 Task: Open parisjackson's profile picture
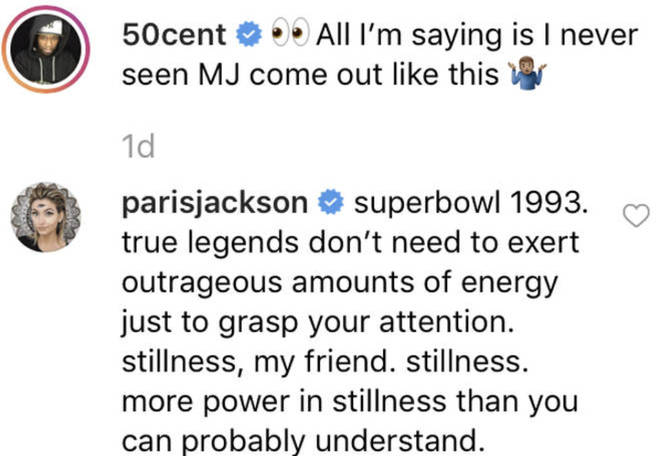46,217
